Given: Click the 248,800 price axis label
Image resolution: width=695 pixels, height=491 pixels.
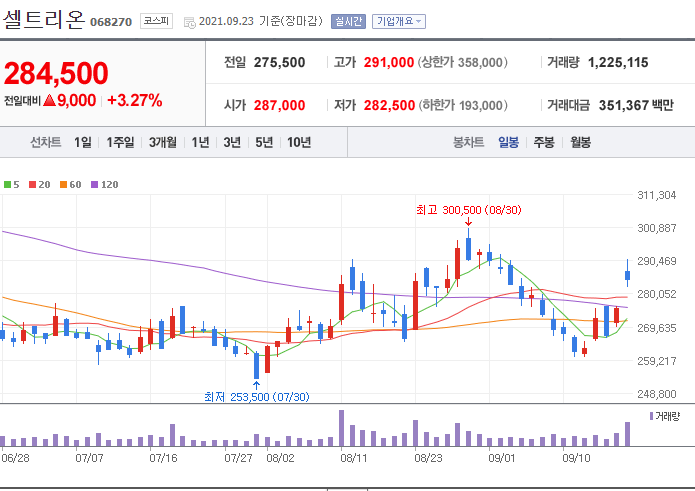Looking at the screenshot, I should point(656,394).
